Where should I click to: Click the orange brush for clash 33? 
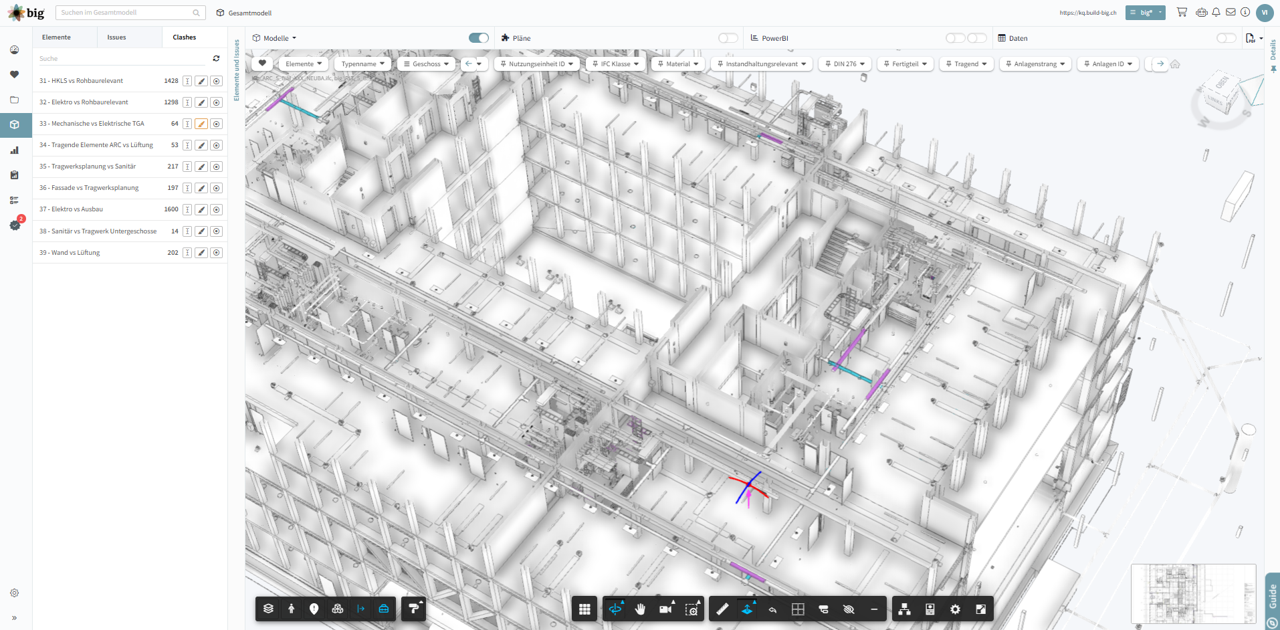pyautogui.click(x=201, y=124)
